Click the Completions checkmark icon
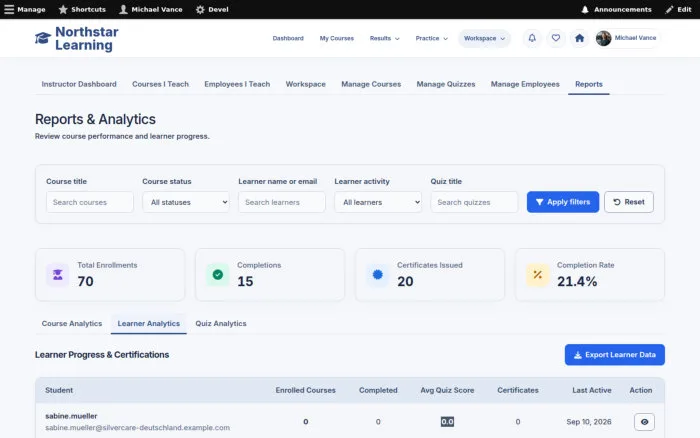The image size is (700, 438). point(217,275)
